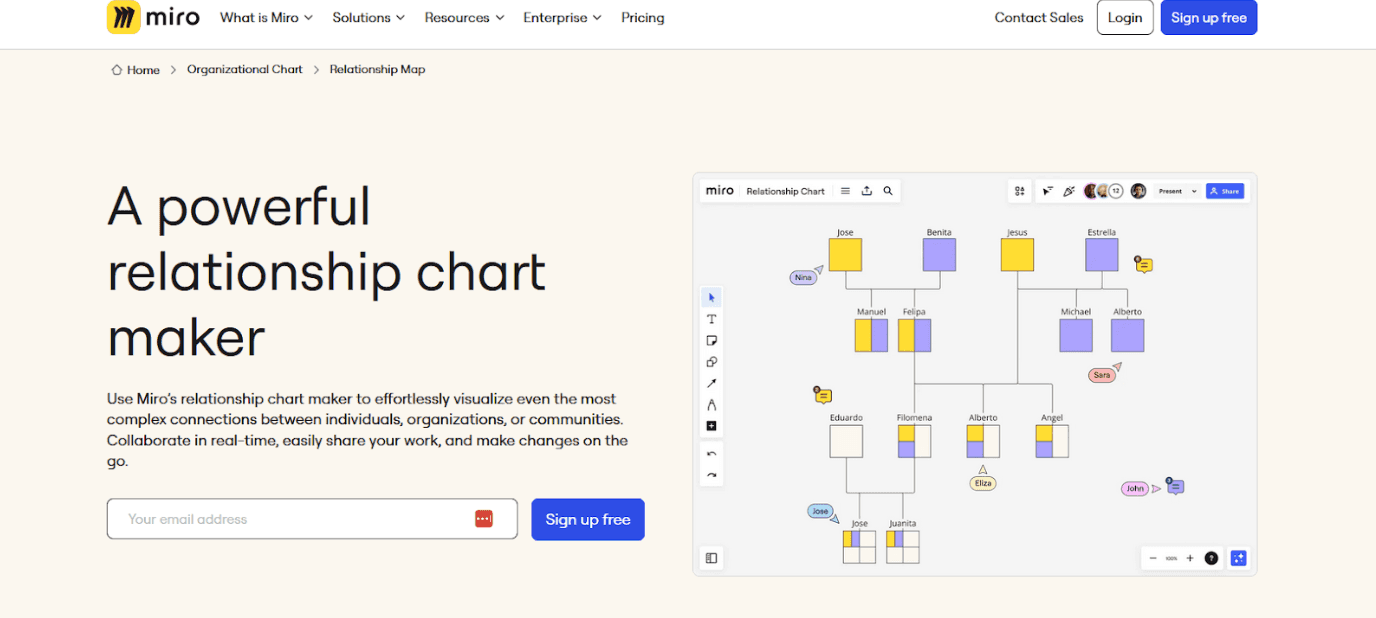The image size is (1376, 618).
Task: Click the zoom-in plus control on the board
Action: tap(1188, 558)
